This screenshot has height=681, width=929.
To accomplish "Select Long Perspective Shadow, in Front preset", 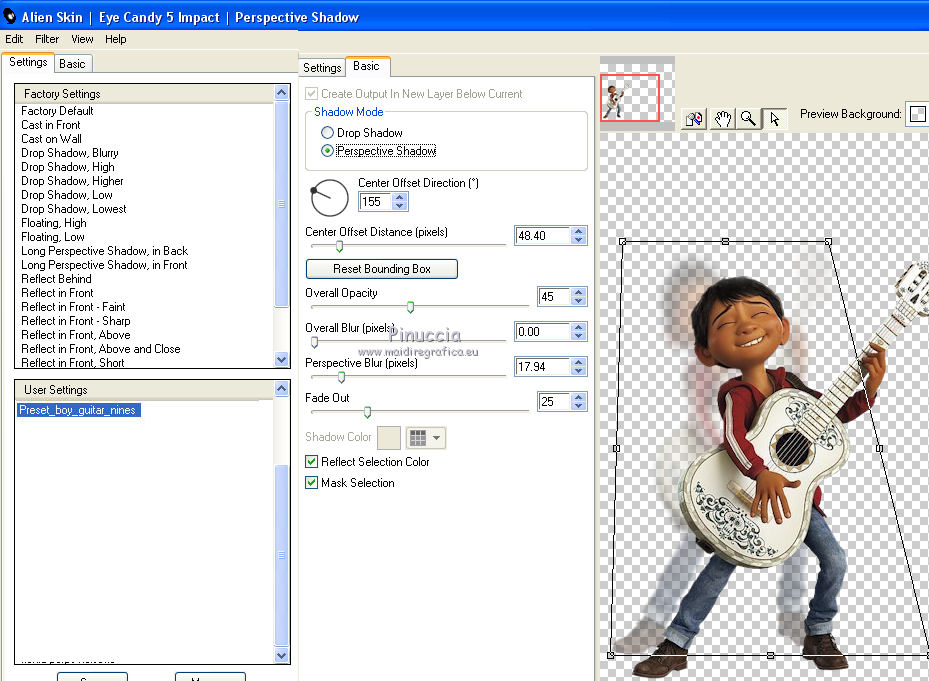I will [x=104, y=265].
